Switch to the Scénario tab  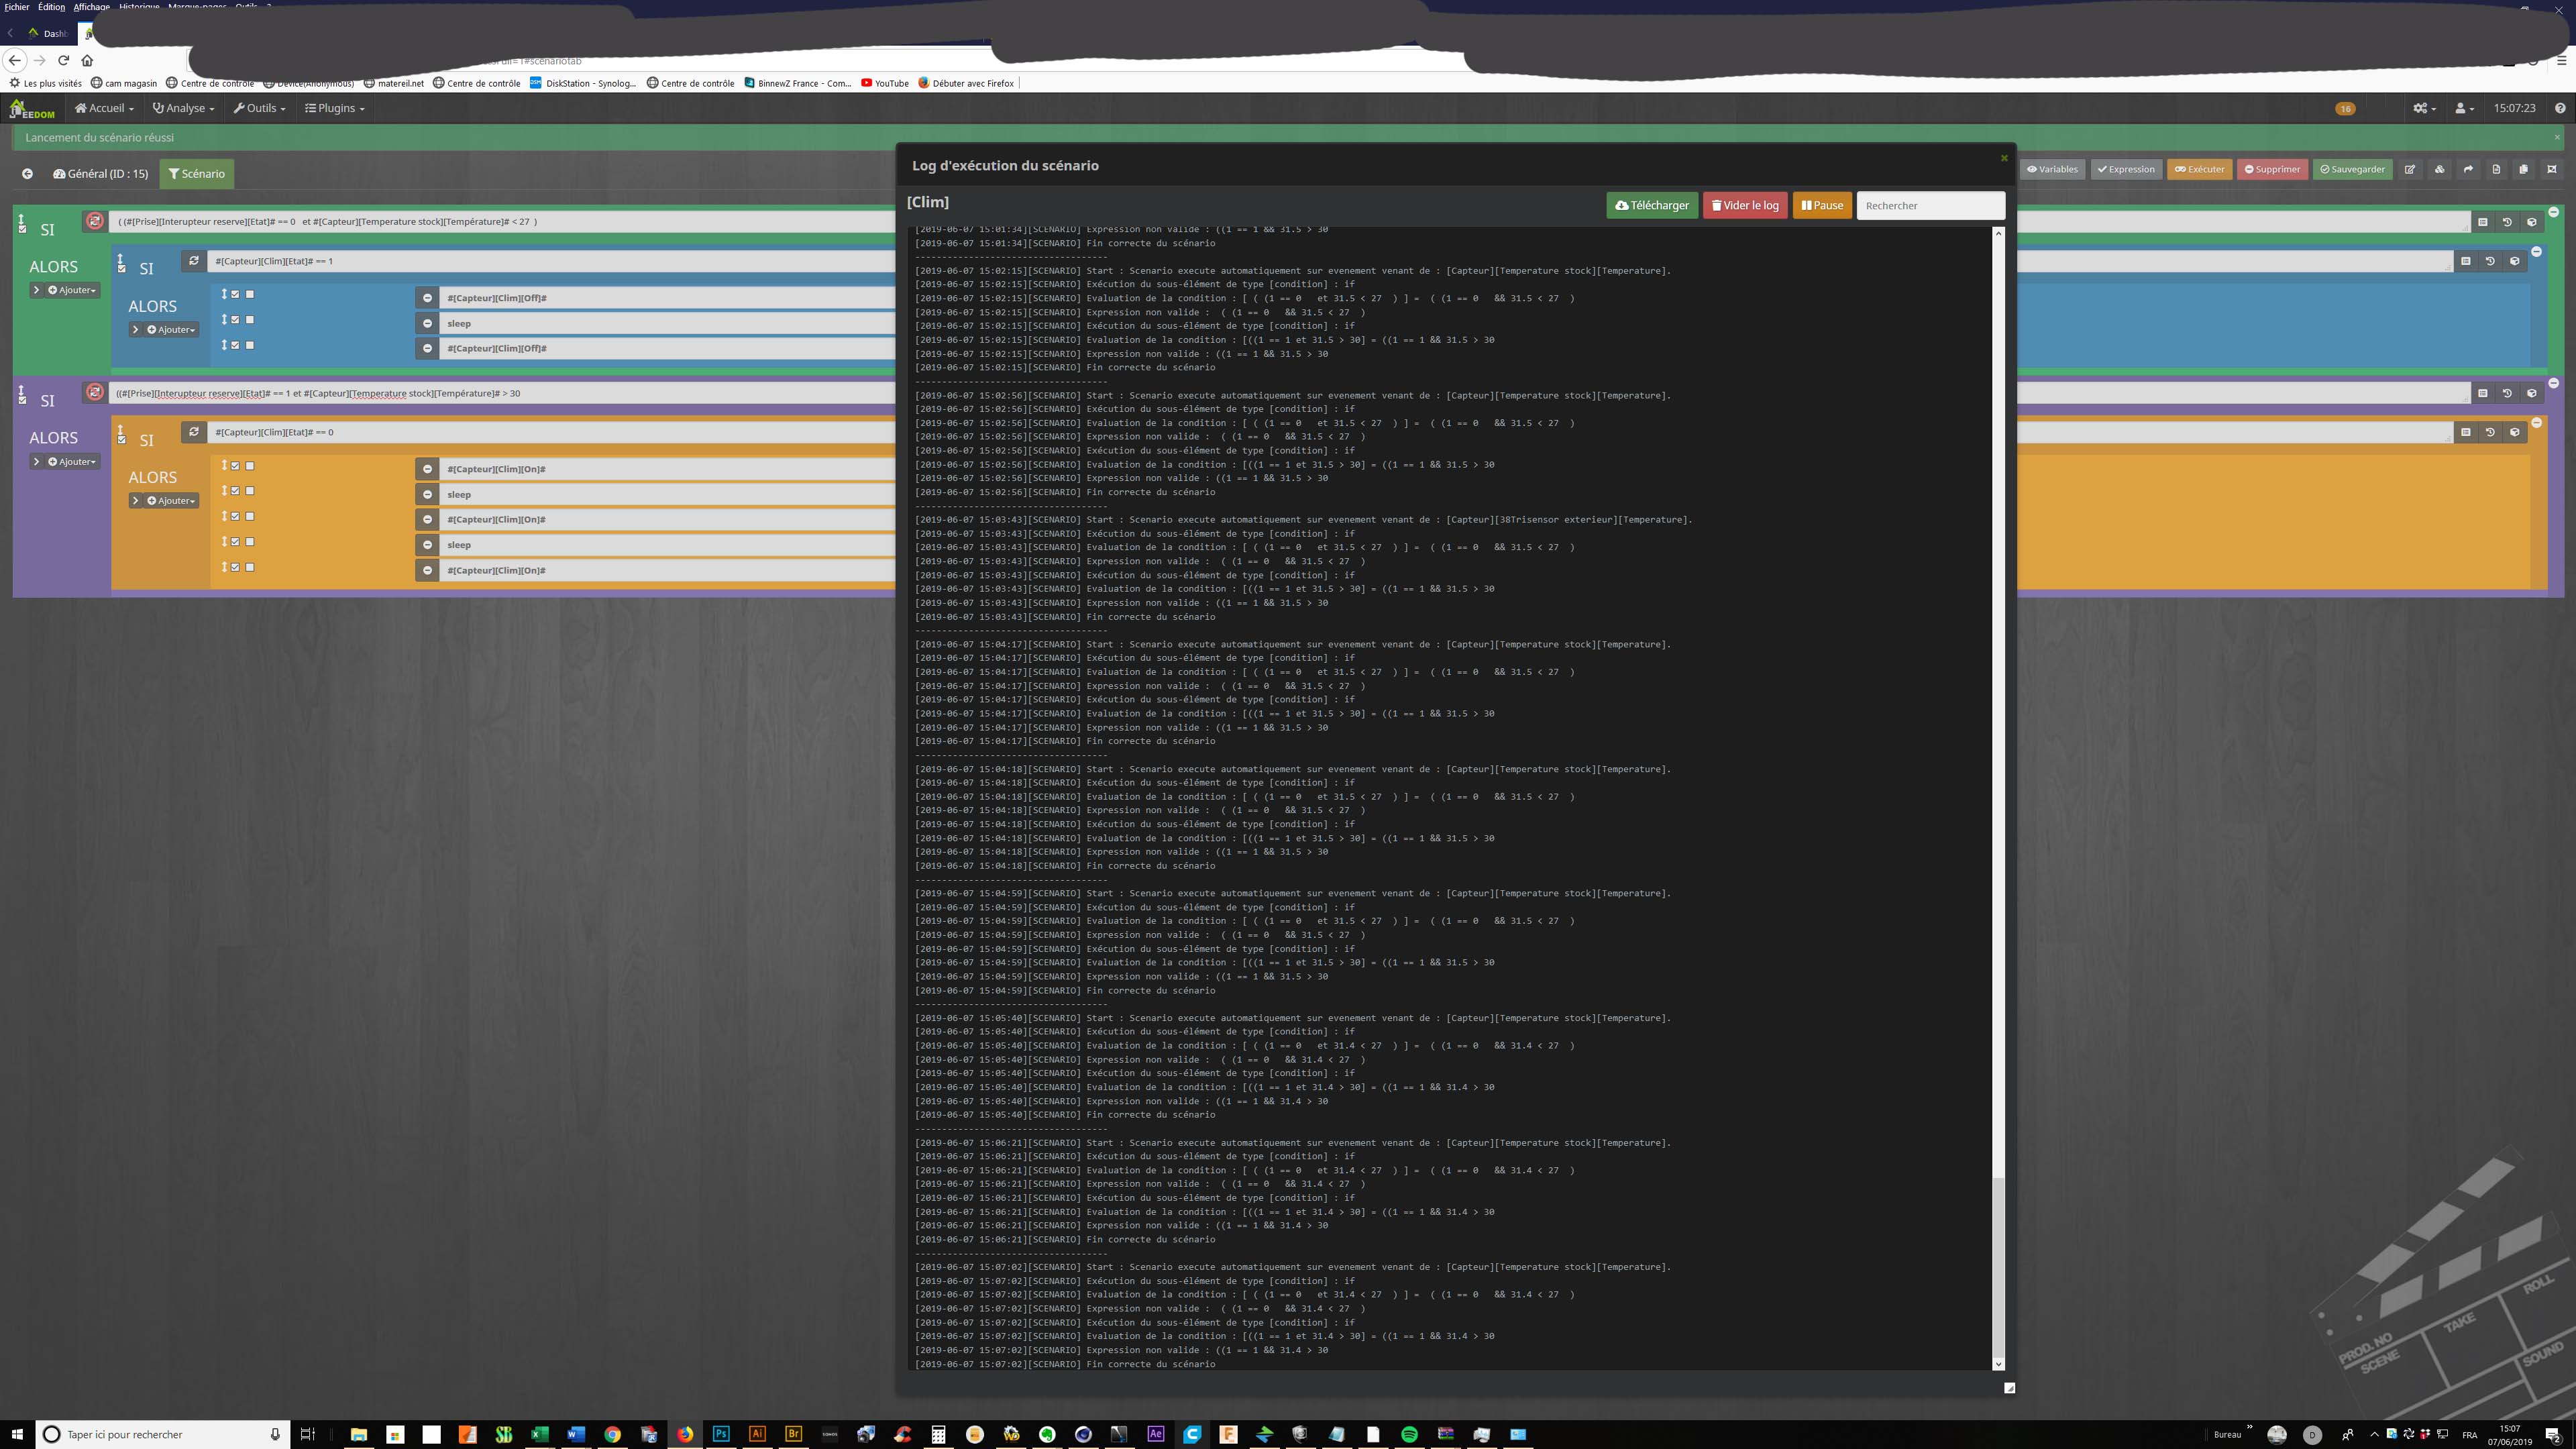[197, 174]
